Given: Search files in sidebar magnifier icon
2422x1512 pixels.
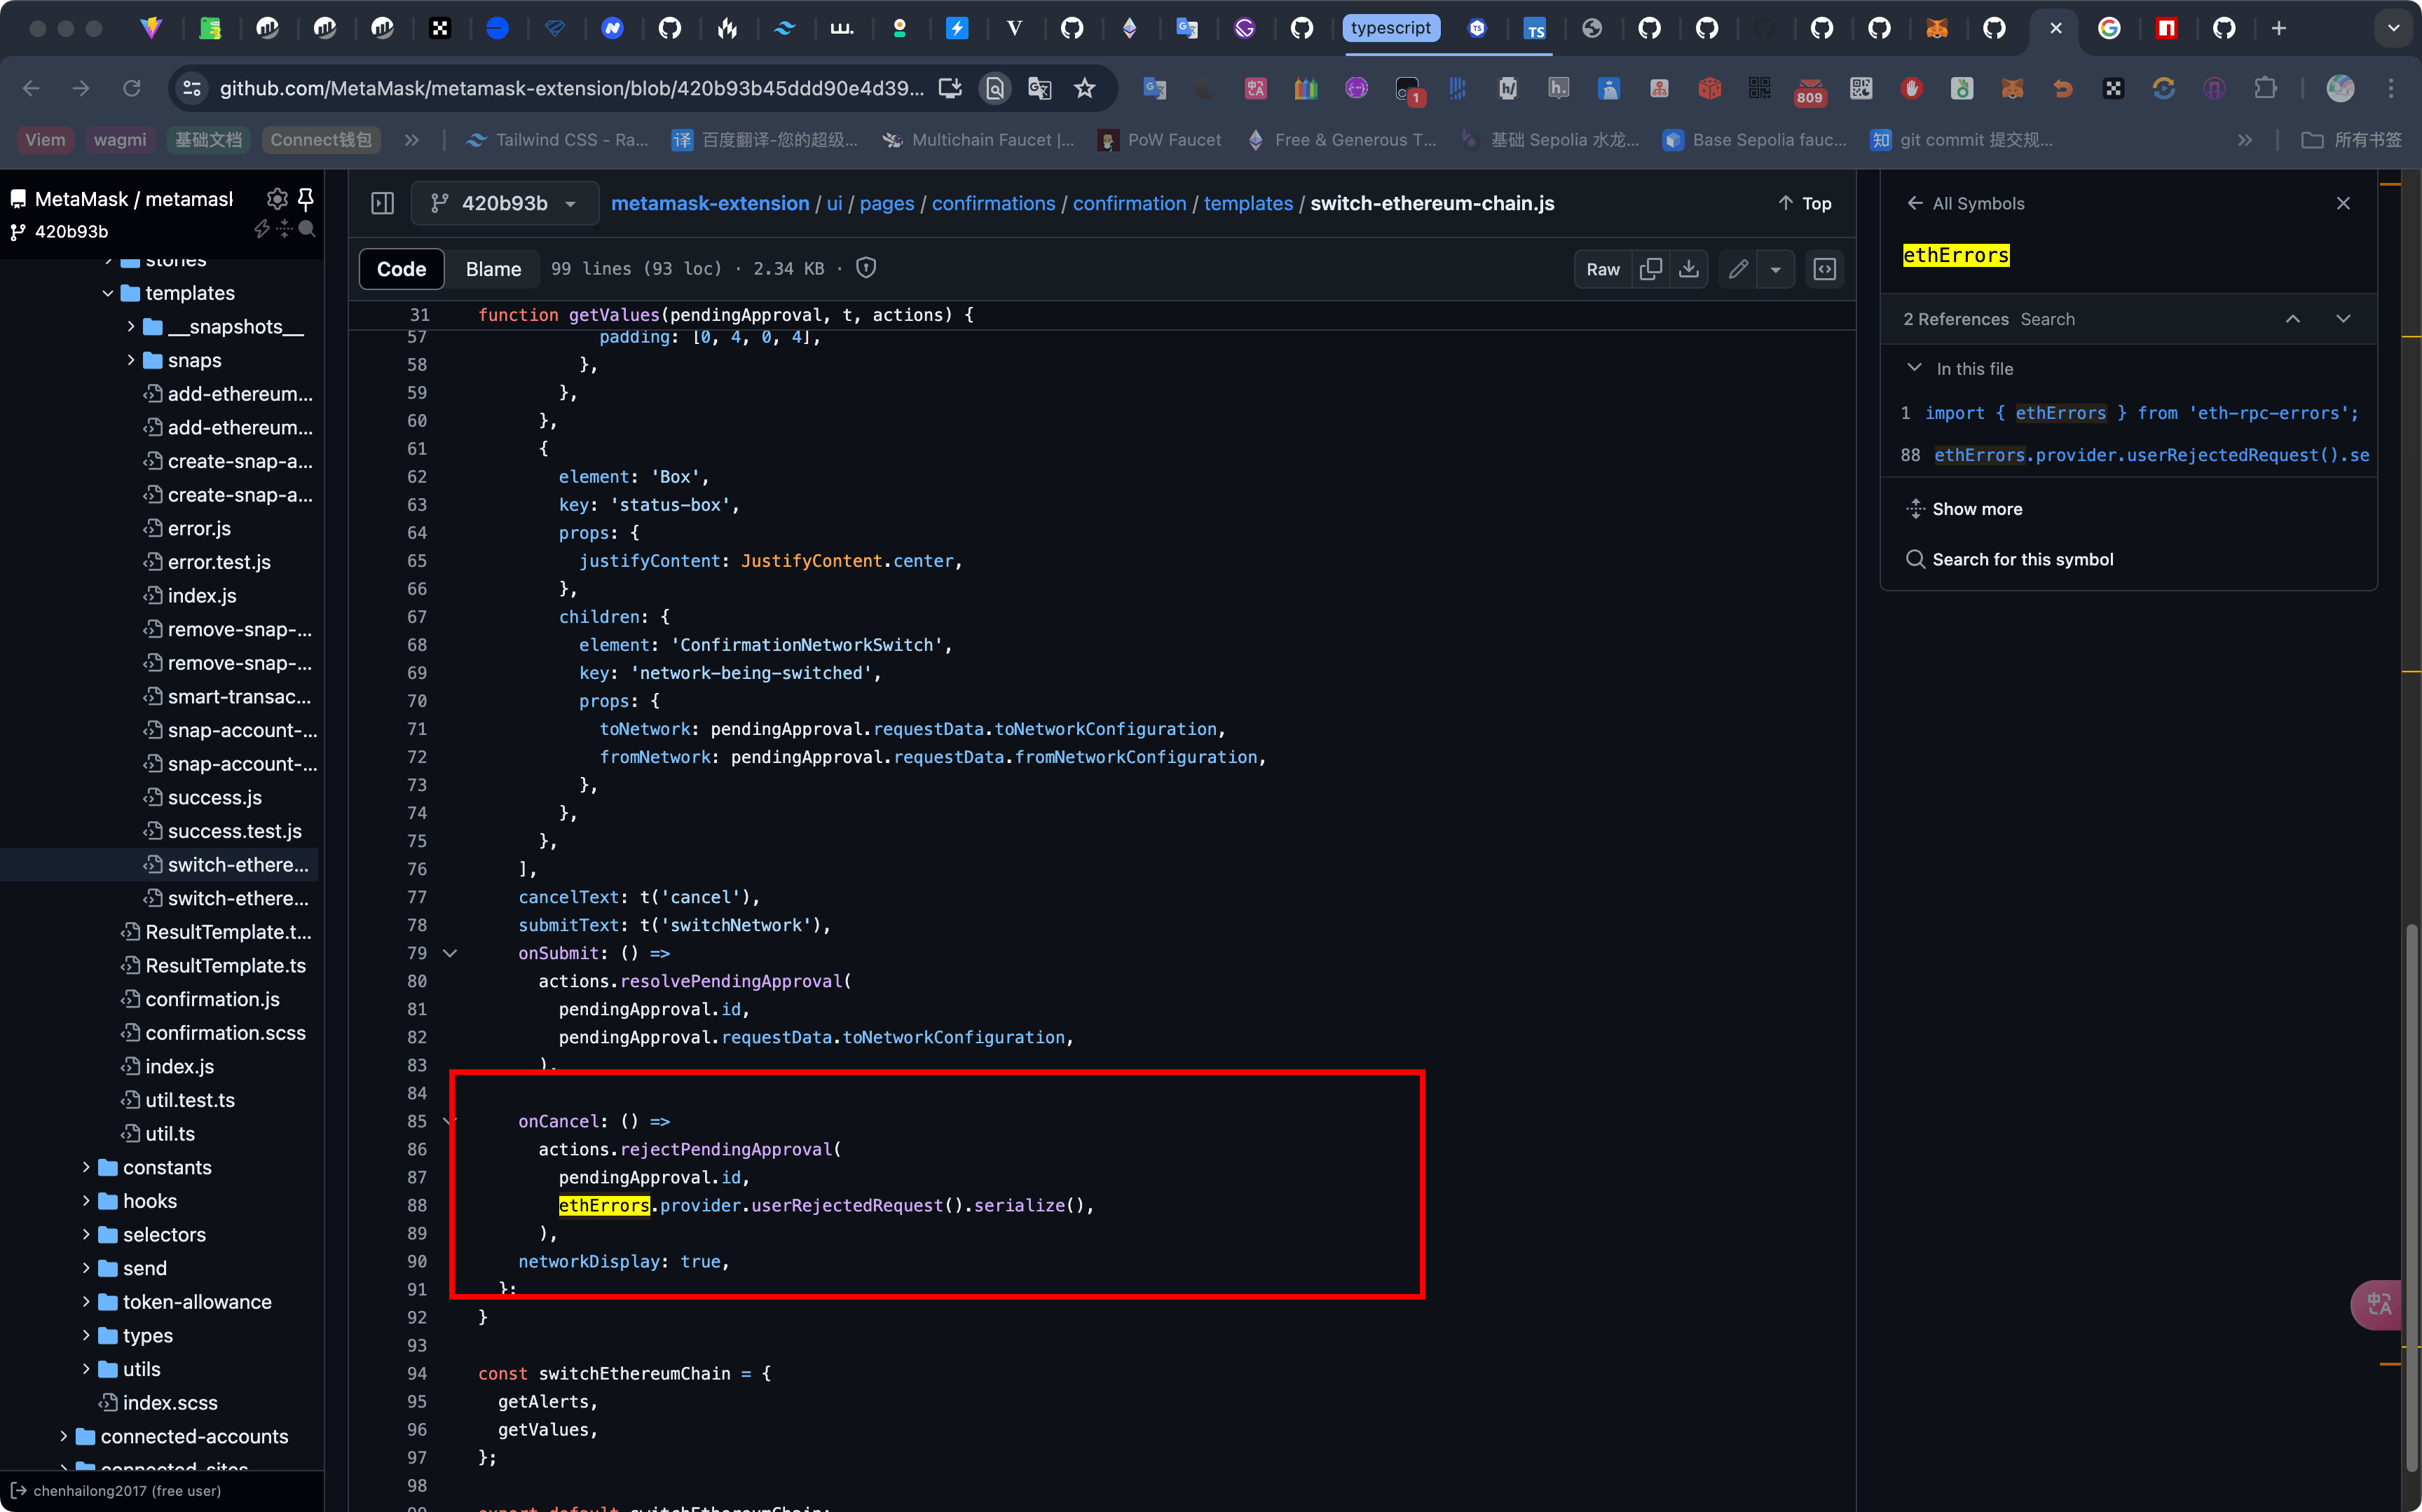Looking at the screenshot, I should tap(307, 229).
